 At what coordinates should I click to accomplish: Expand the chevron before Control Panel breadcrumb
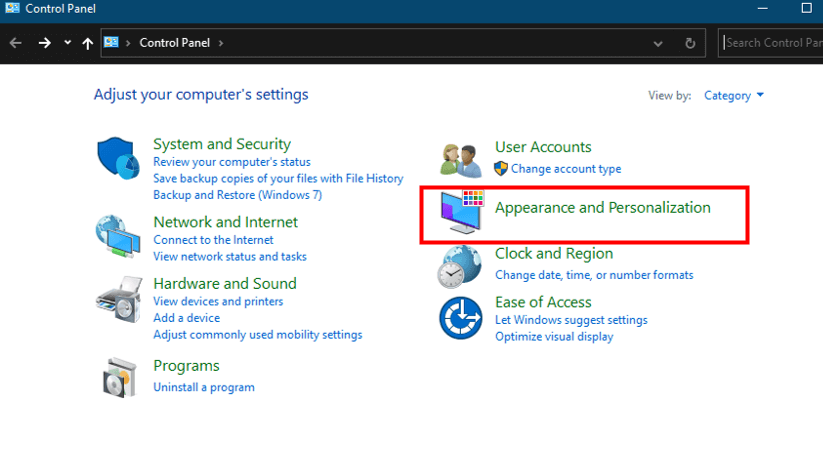tap(128, 43)
